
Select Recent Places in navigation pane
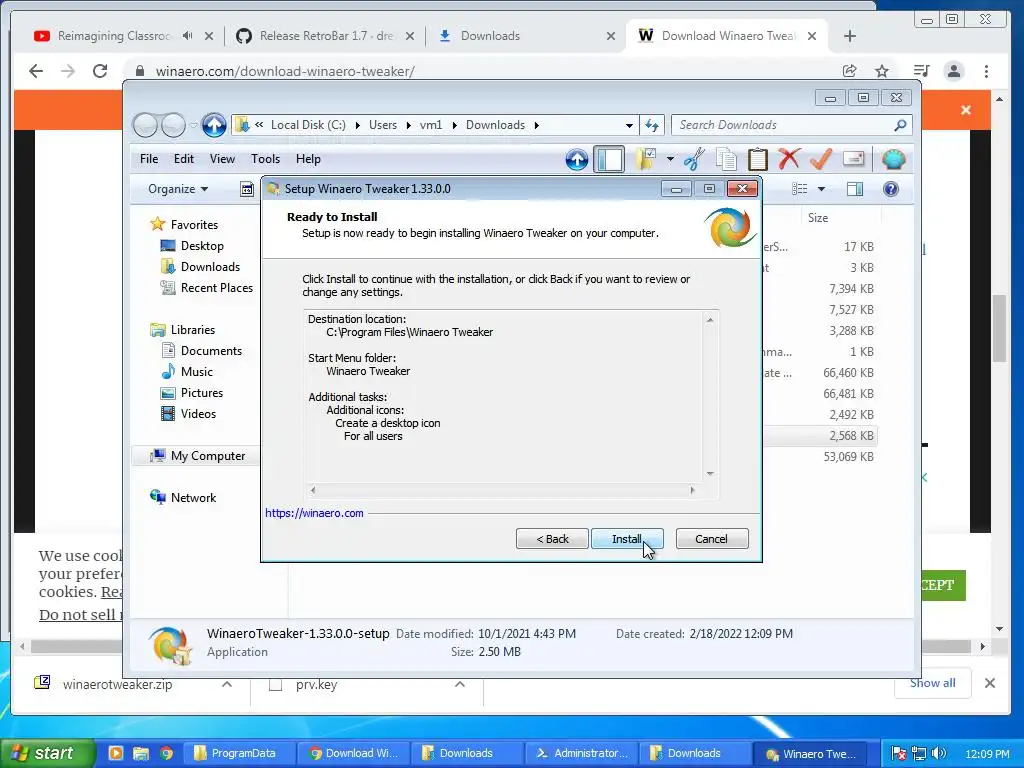(x=217, y=287)
